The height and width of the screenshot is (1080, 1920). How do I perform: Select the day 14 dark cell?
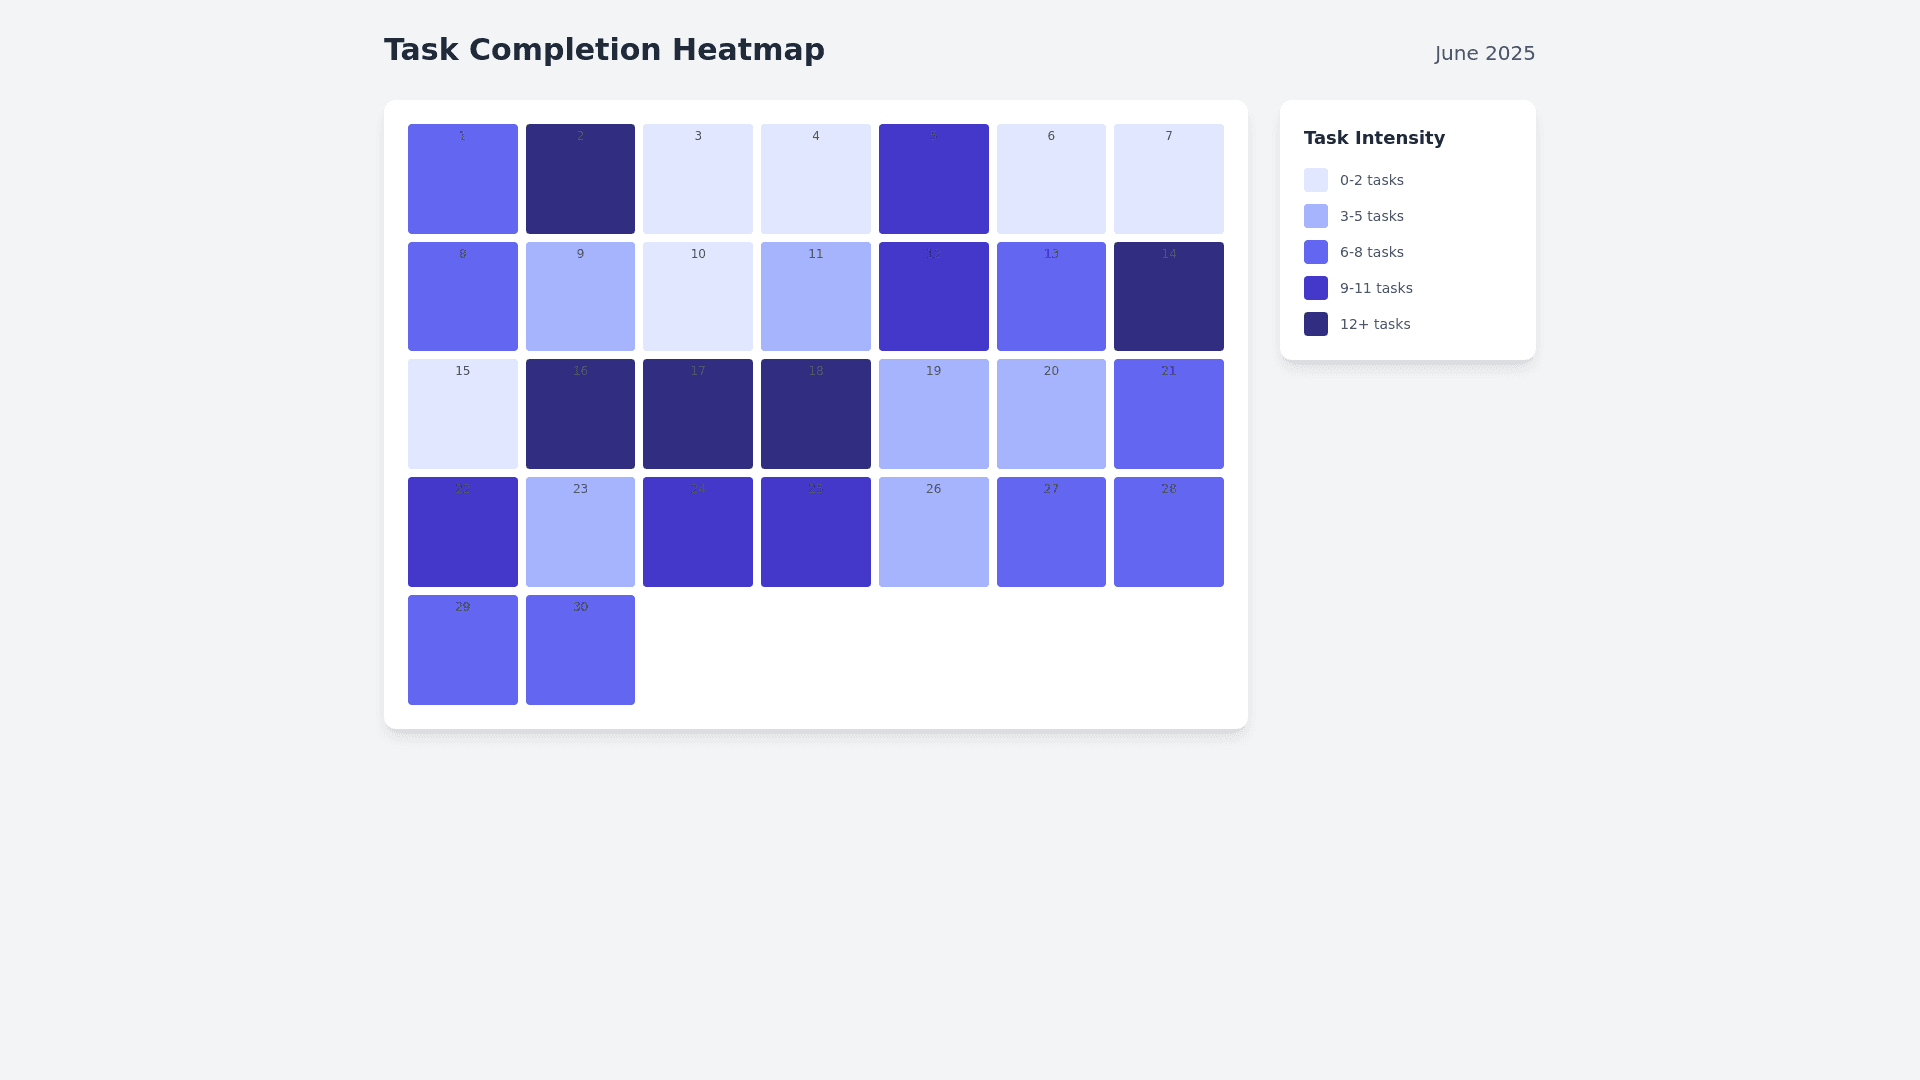(1168, 296)
